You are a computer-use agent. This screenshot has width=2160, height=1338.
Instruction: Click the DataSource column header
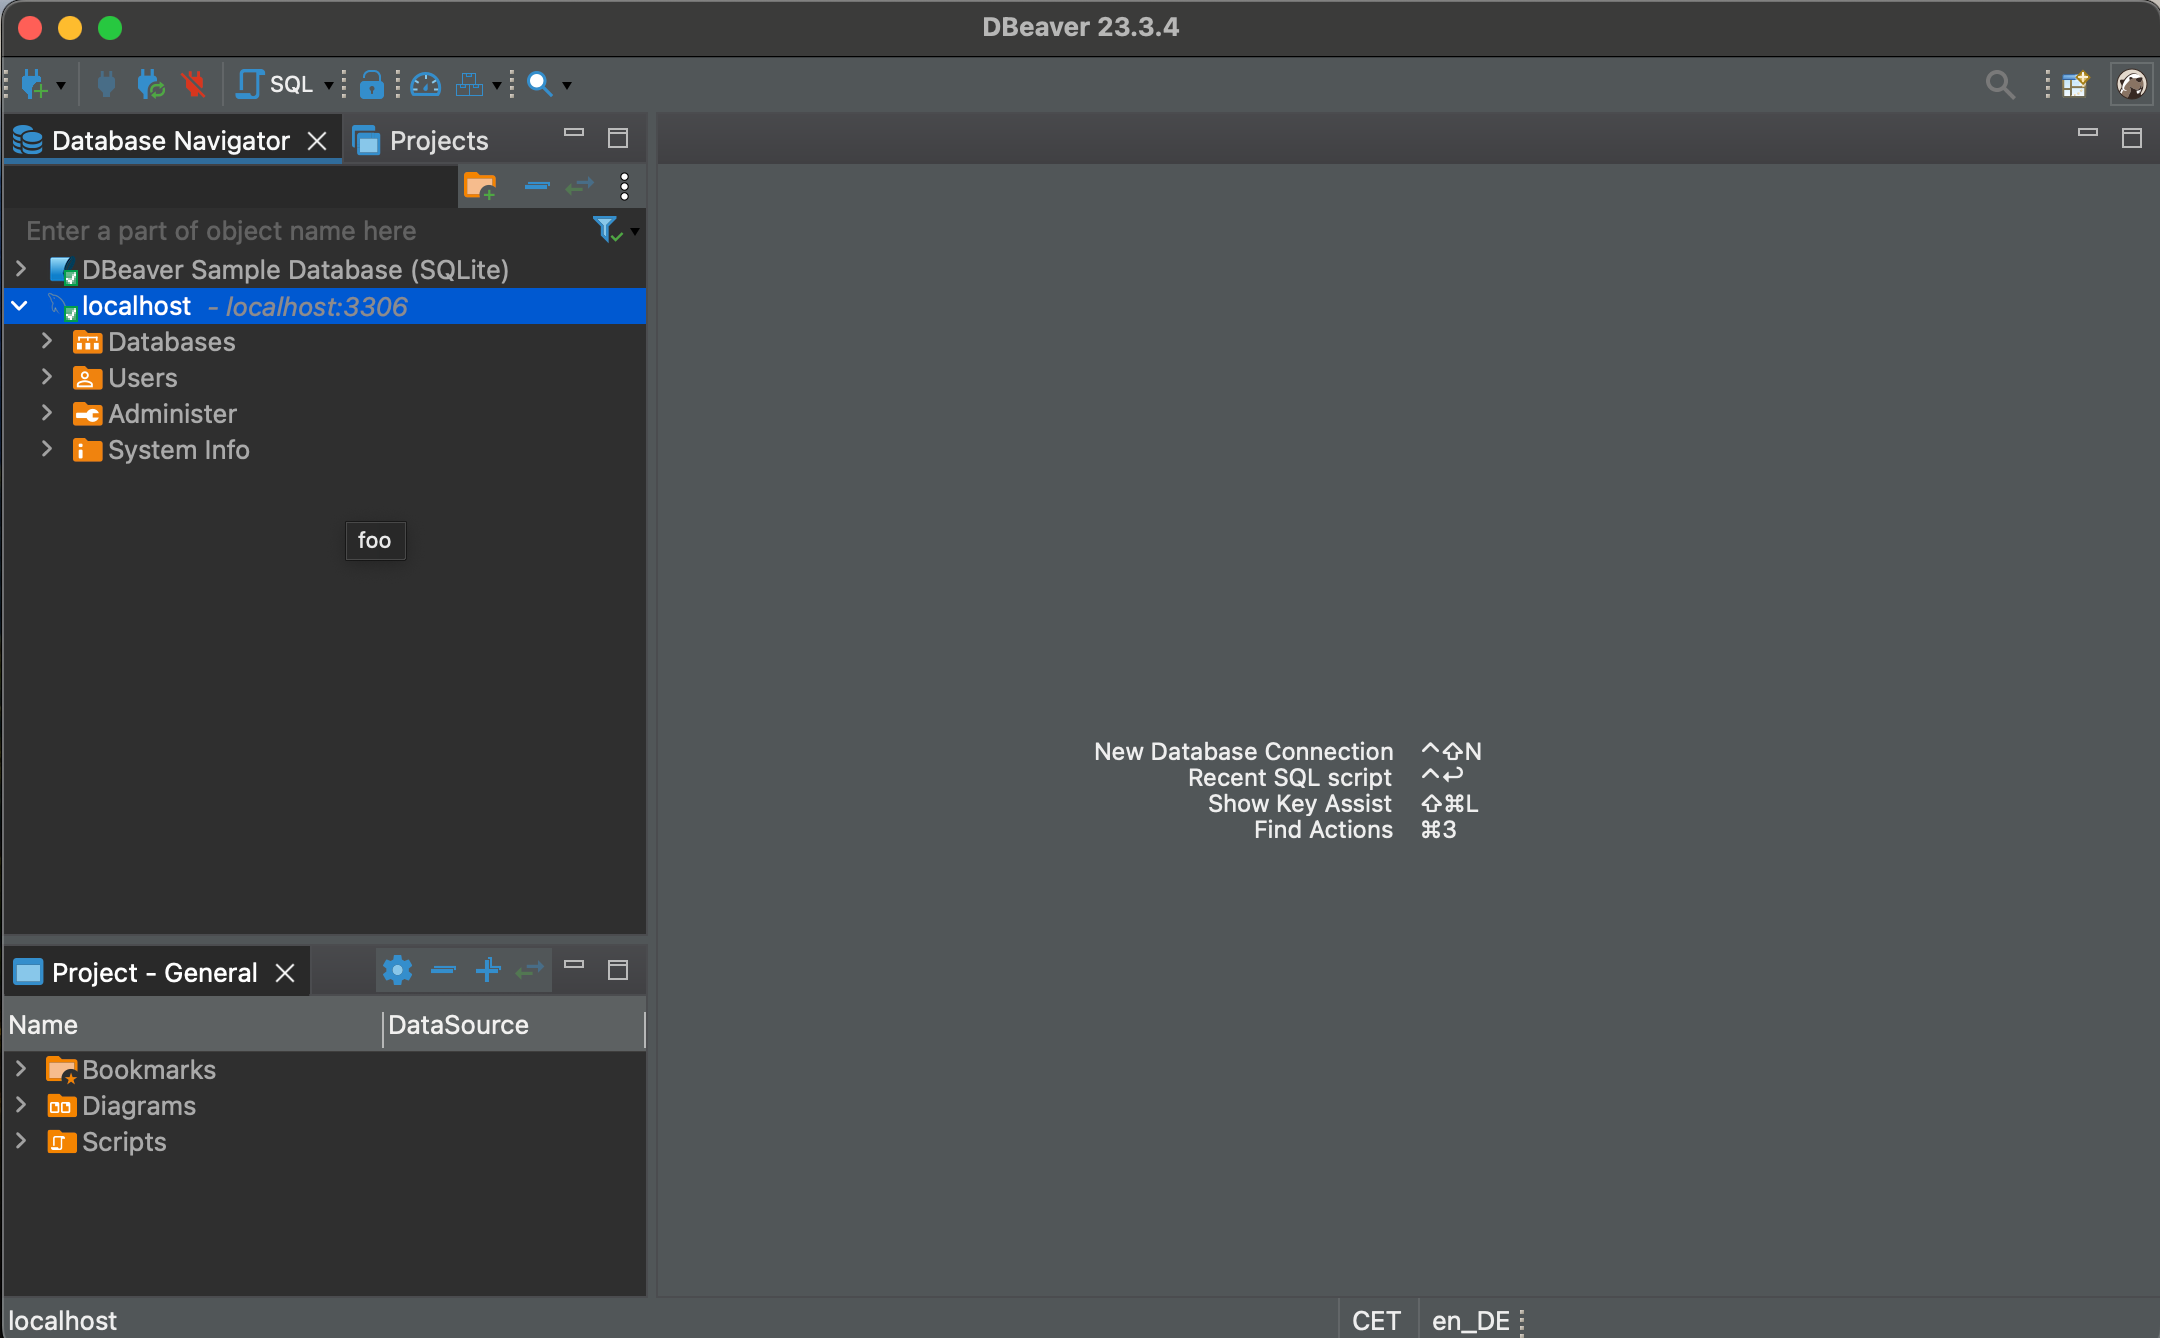458,1025
